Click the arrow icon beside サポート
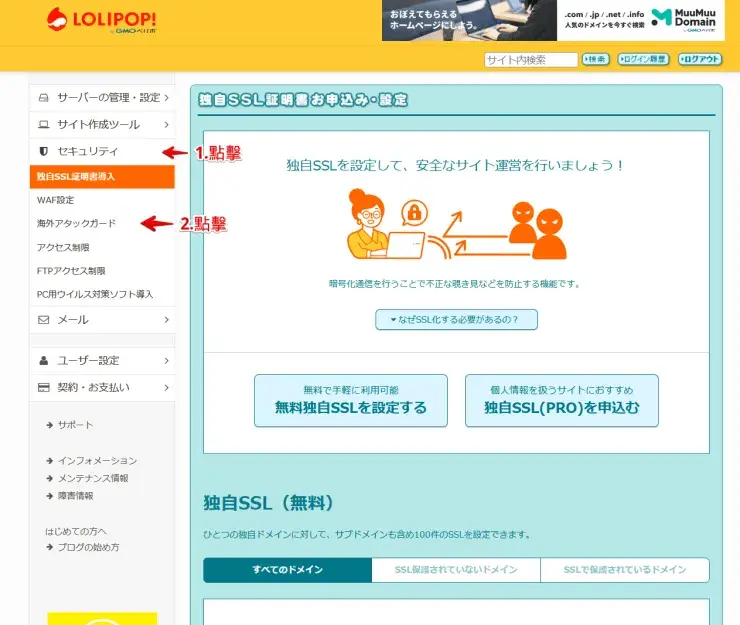This screenshot has width=740, height=625. pos(50,425)
